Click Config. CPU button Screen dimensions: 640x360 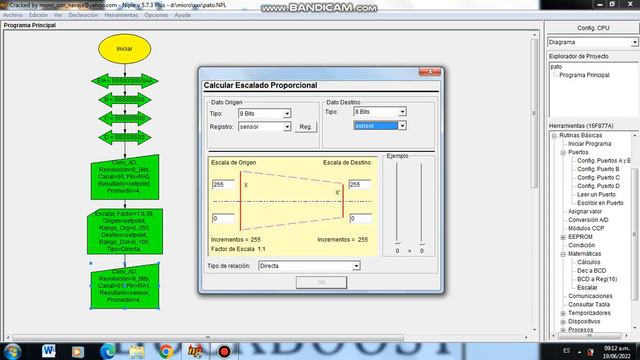[593, 28]
